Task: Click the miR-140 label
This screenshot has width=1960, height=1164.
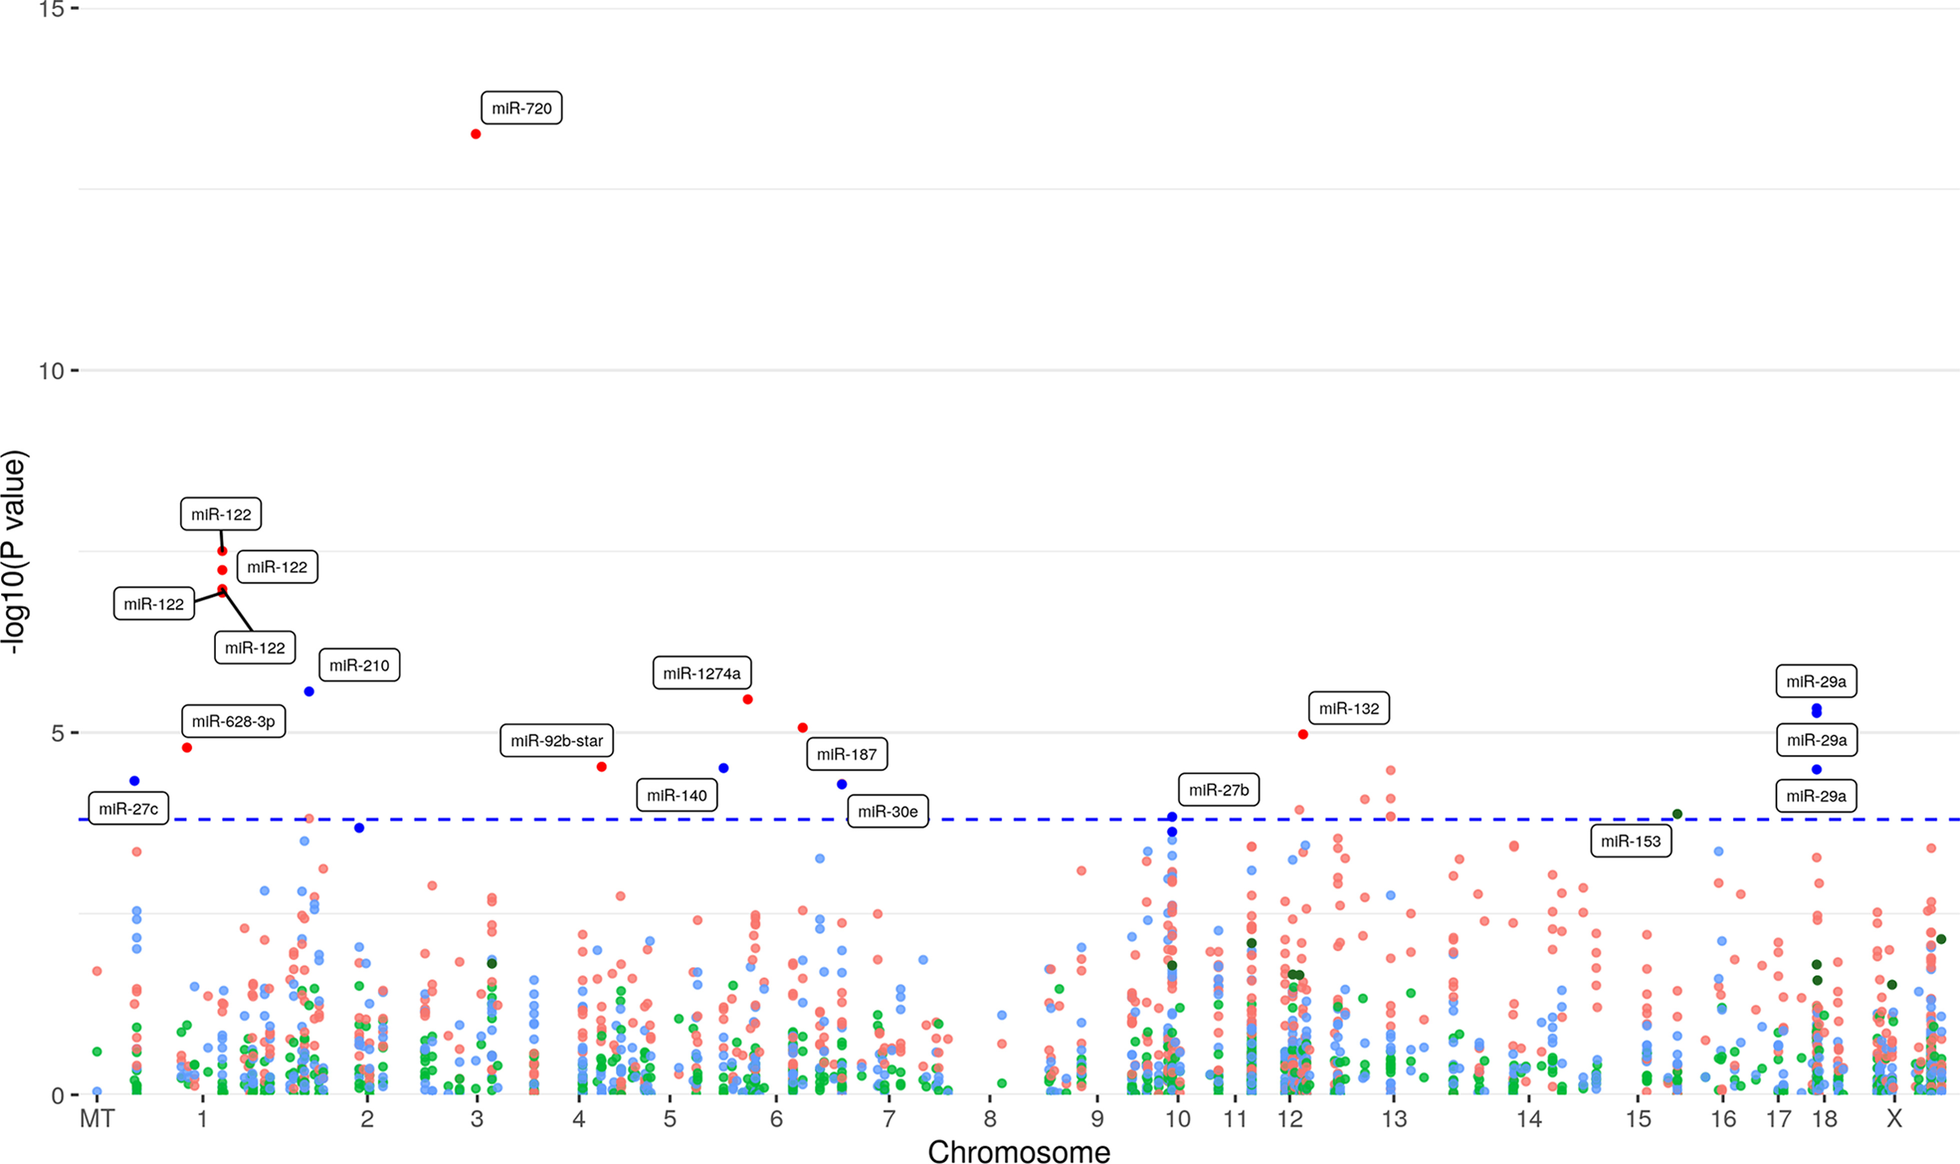Action: click(677, 795)
